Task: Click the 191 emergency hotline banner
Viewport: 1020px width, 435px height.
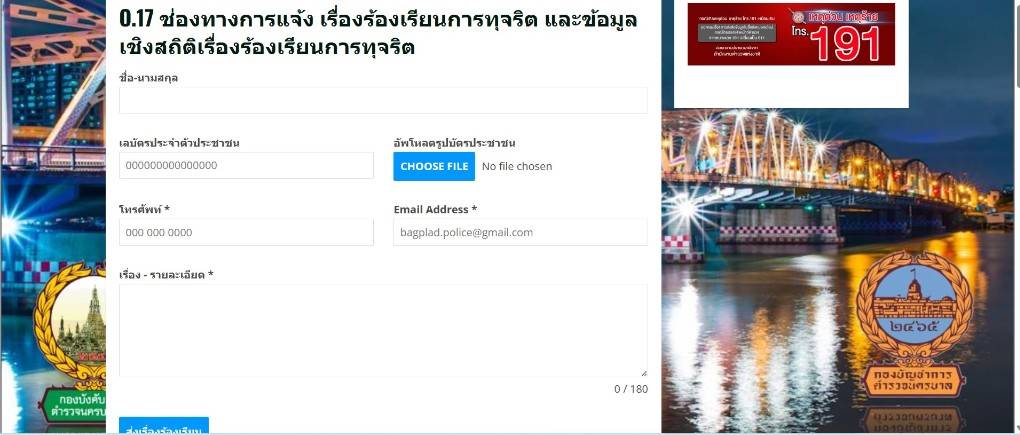Action: pyautogui.click(x=791, y=34)
